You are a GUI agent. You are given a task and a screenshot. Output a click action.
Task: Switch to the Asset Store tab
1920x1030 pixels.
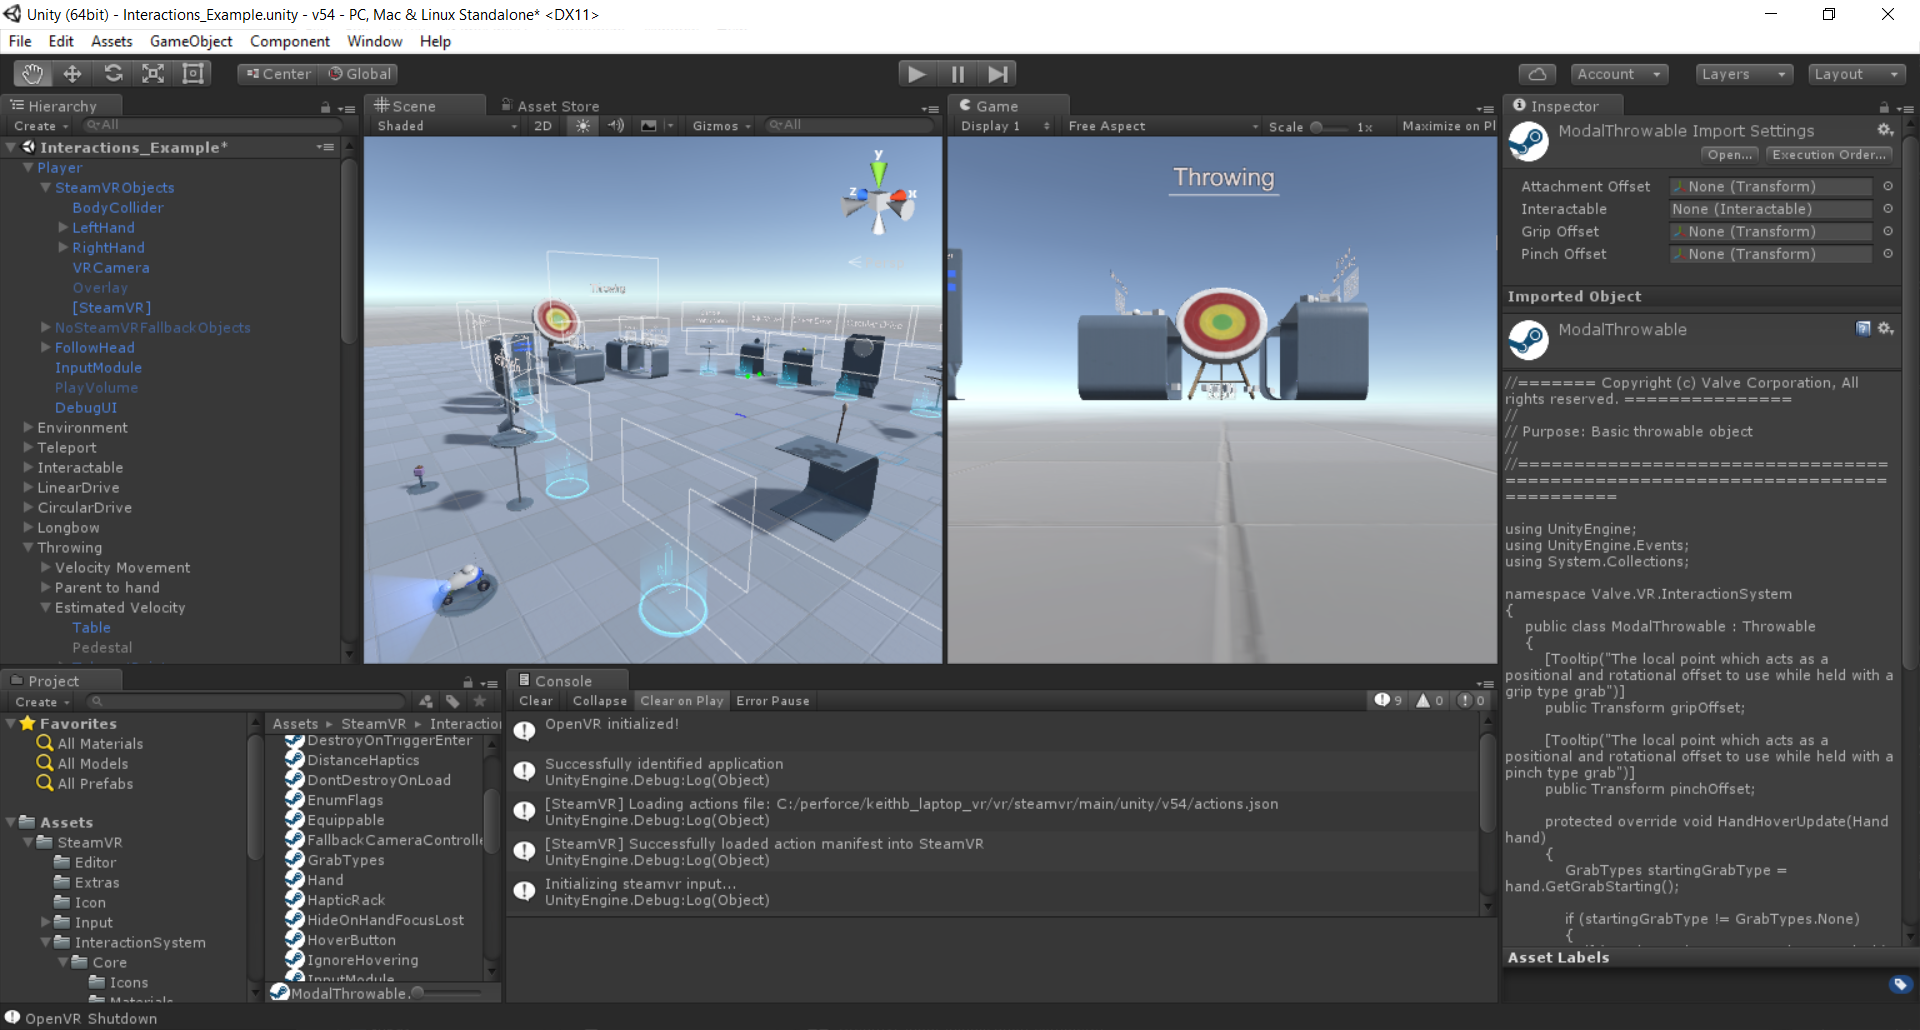[x=550, y=106]
